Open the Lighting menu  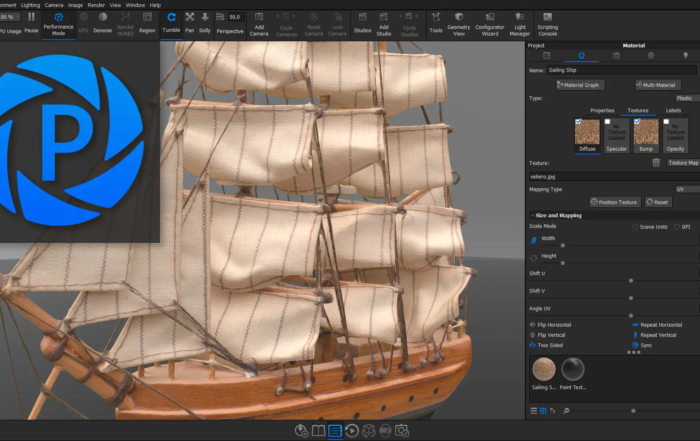pyautogui.click(x=30, y=5)
